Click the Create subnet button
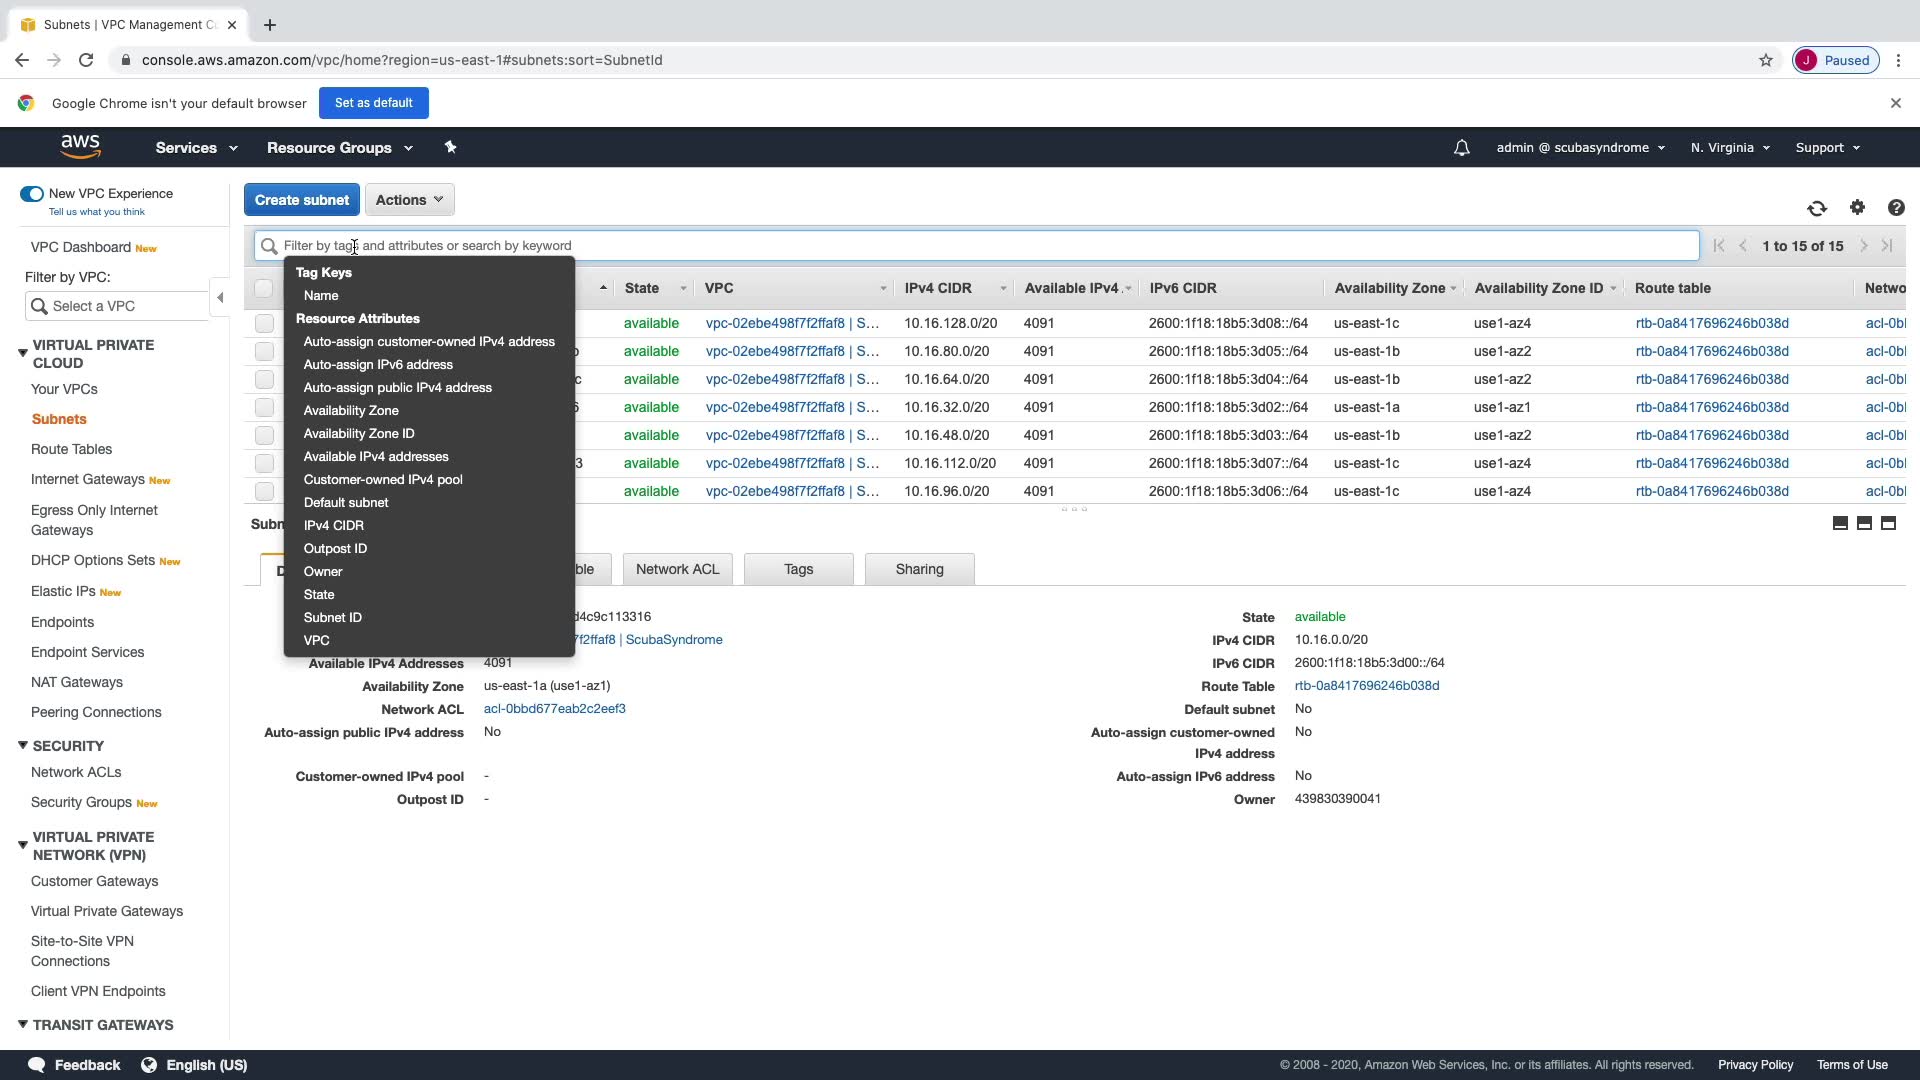The height and width of the screenshot is (1080, 1920). coord(301,200)
